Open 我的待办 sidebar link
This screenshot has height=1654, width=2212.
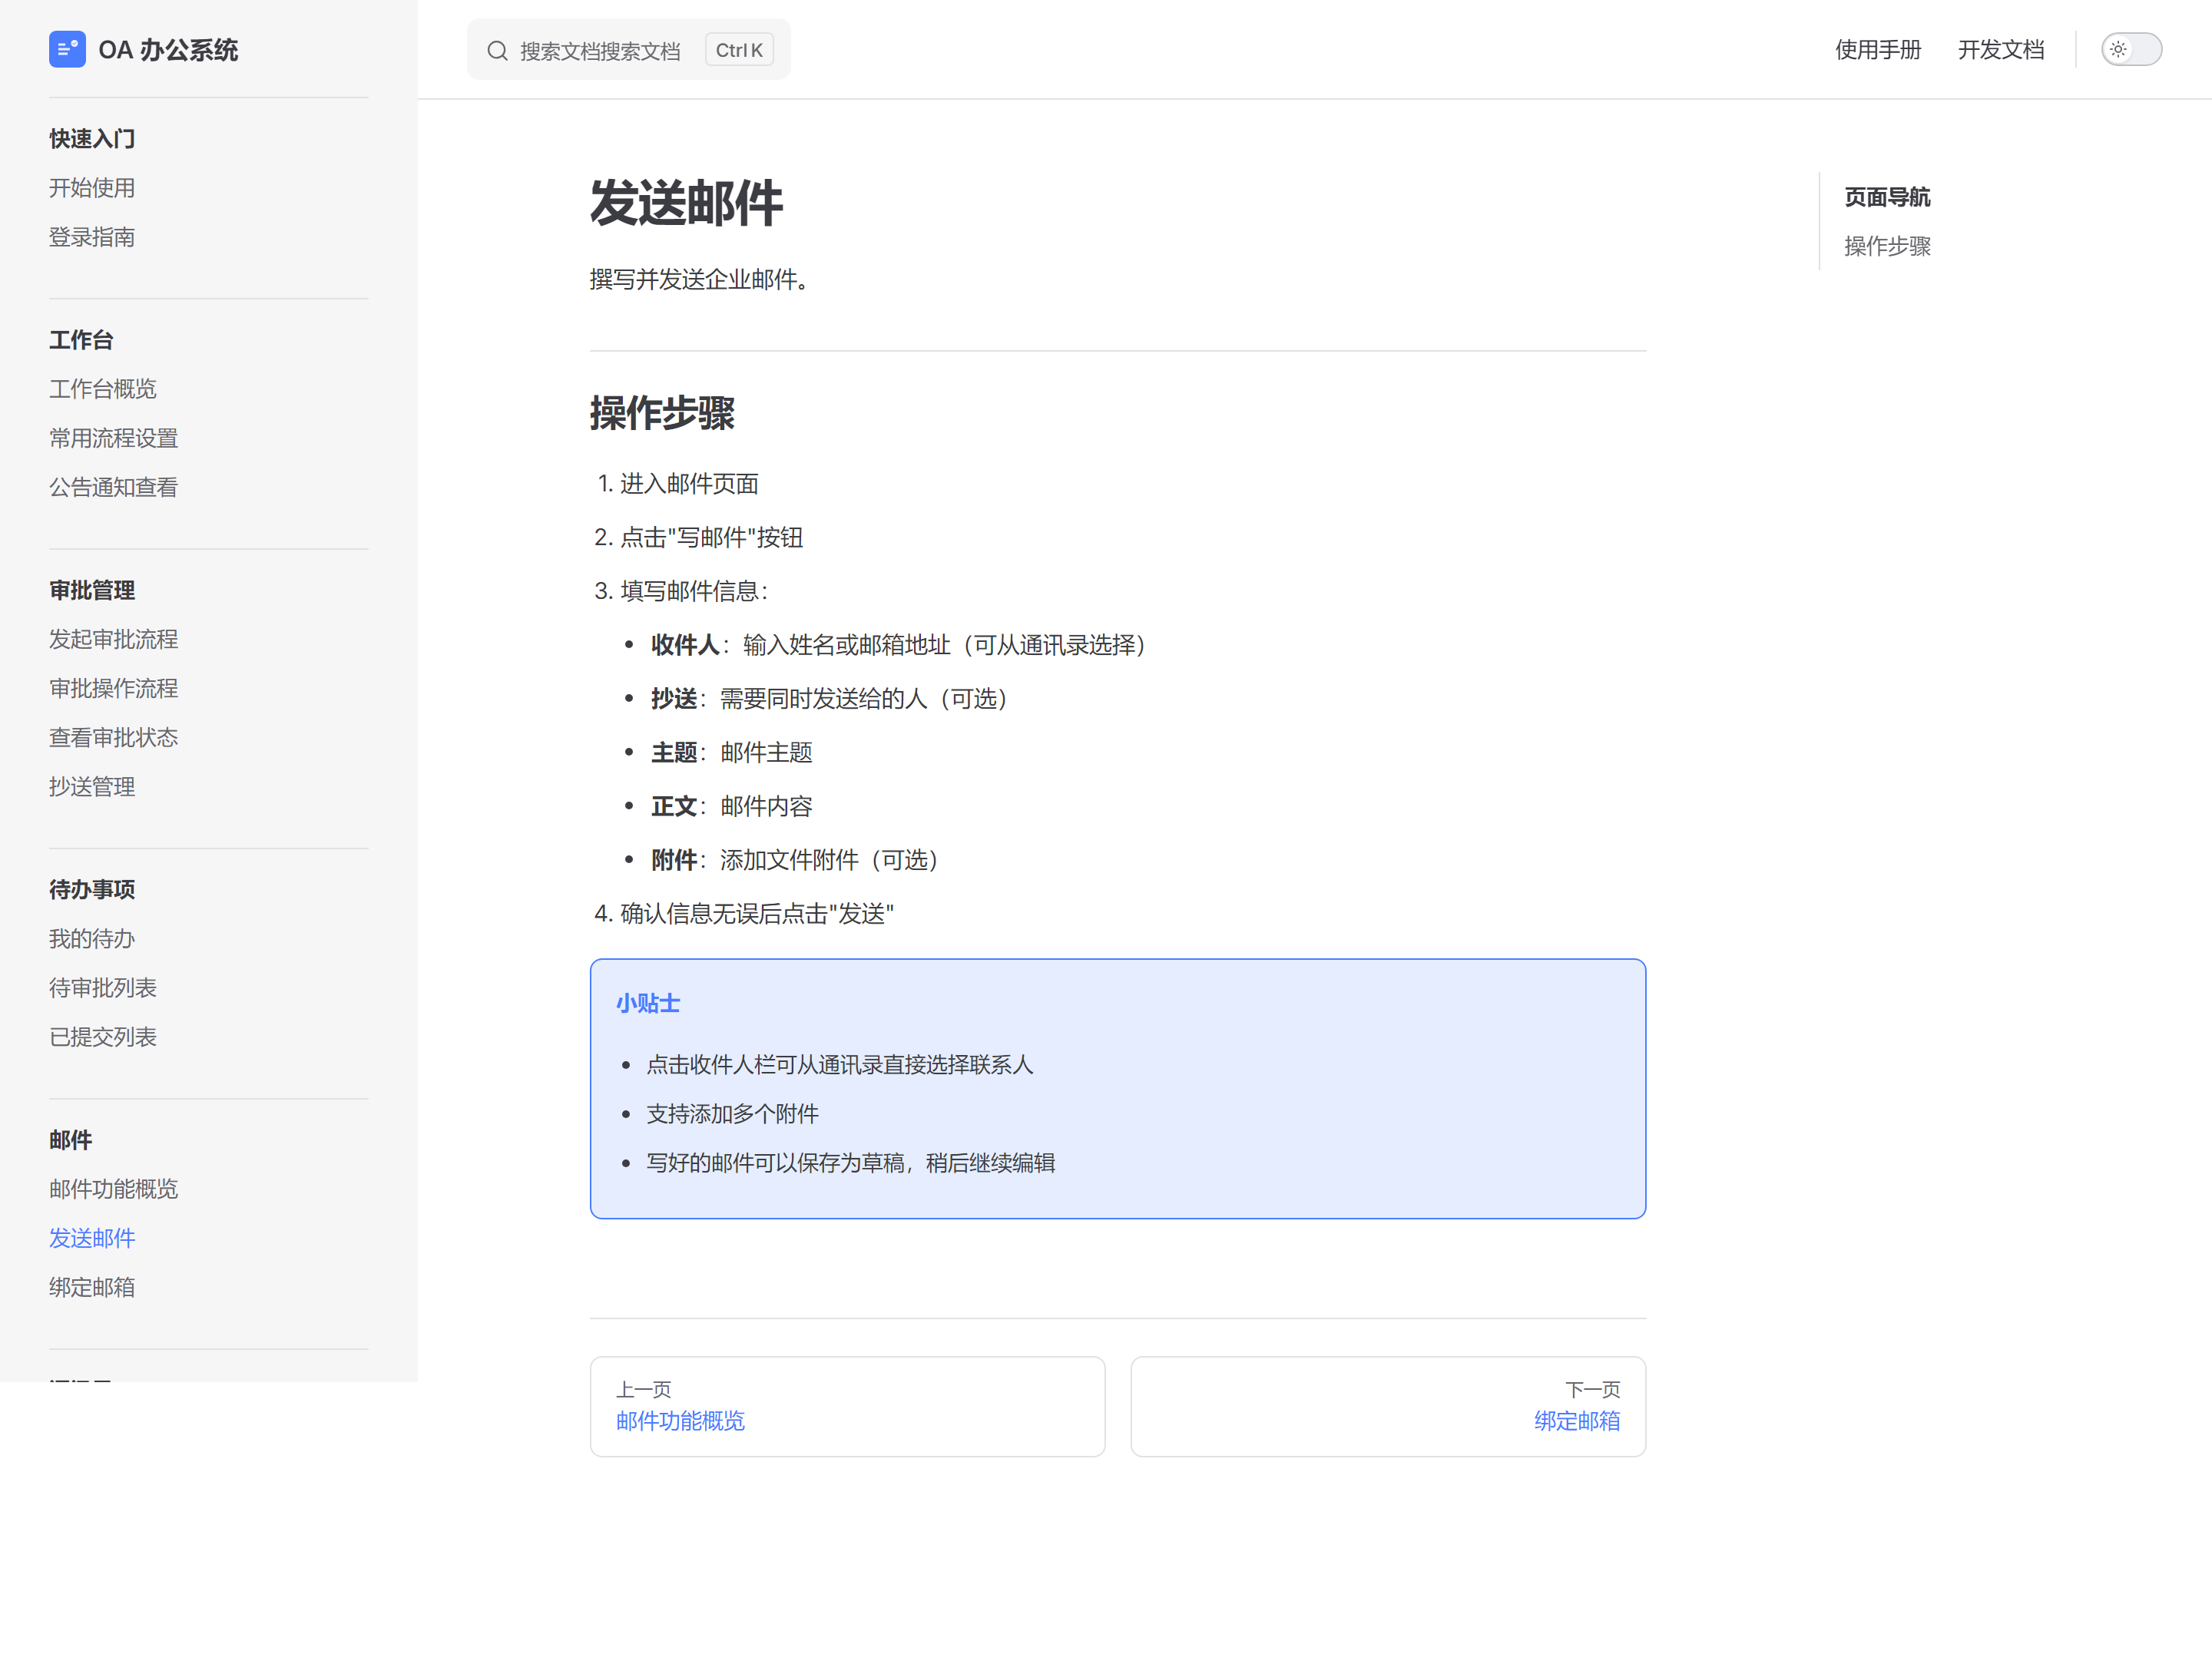92,939
